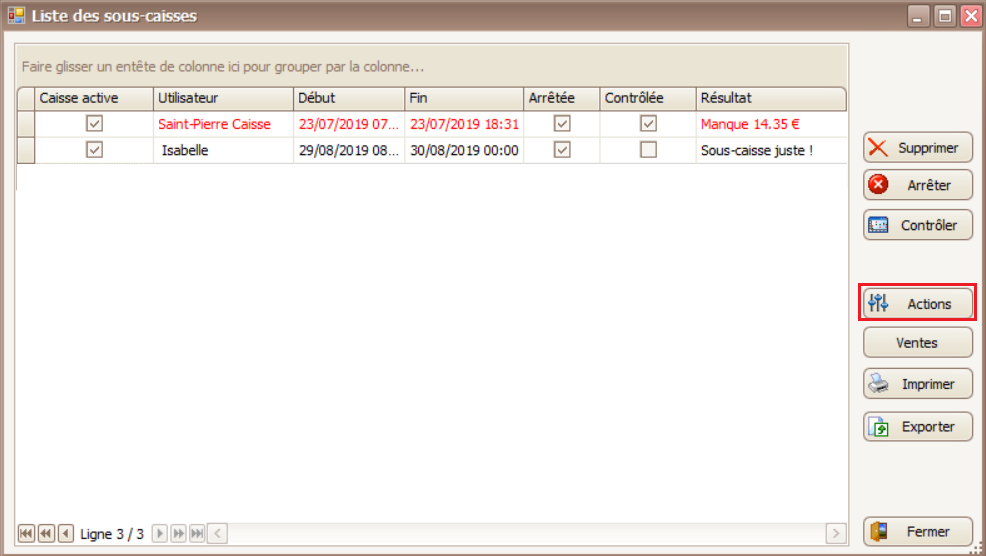Screen dimensions: 986x556
Task: Click the 29/08/2019 Début cell
Action: pyautogui.click(x=349, y=150)
